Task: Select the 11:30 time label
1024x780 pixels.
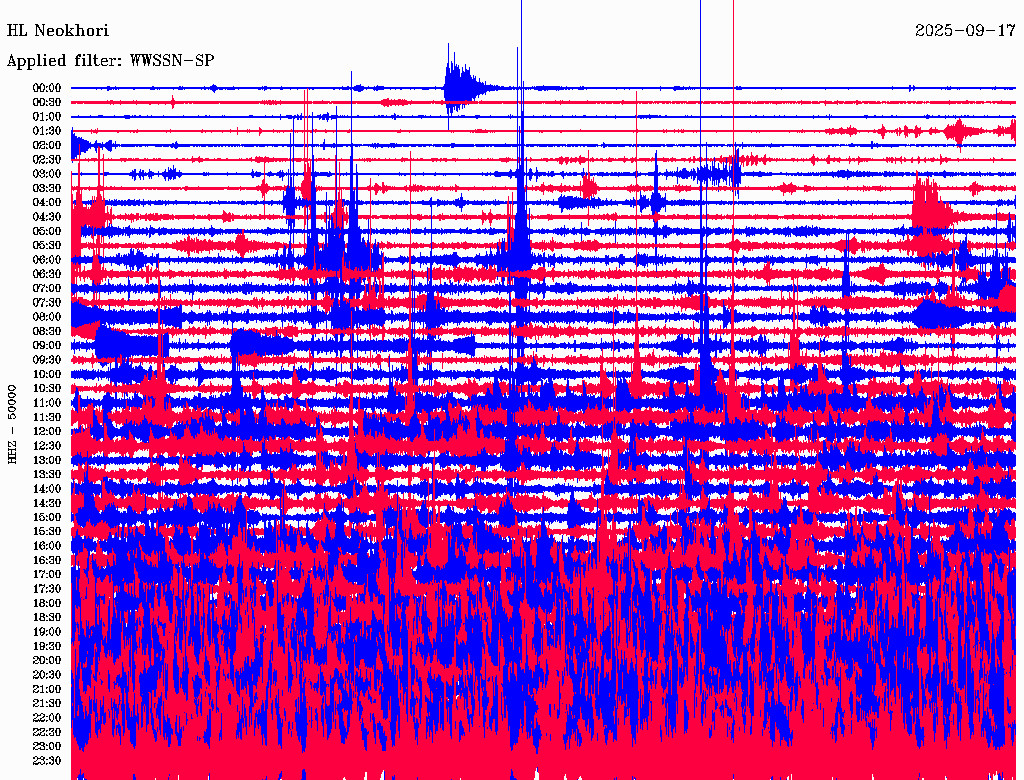Action: pos(47,417)
